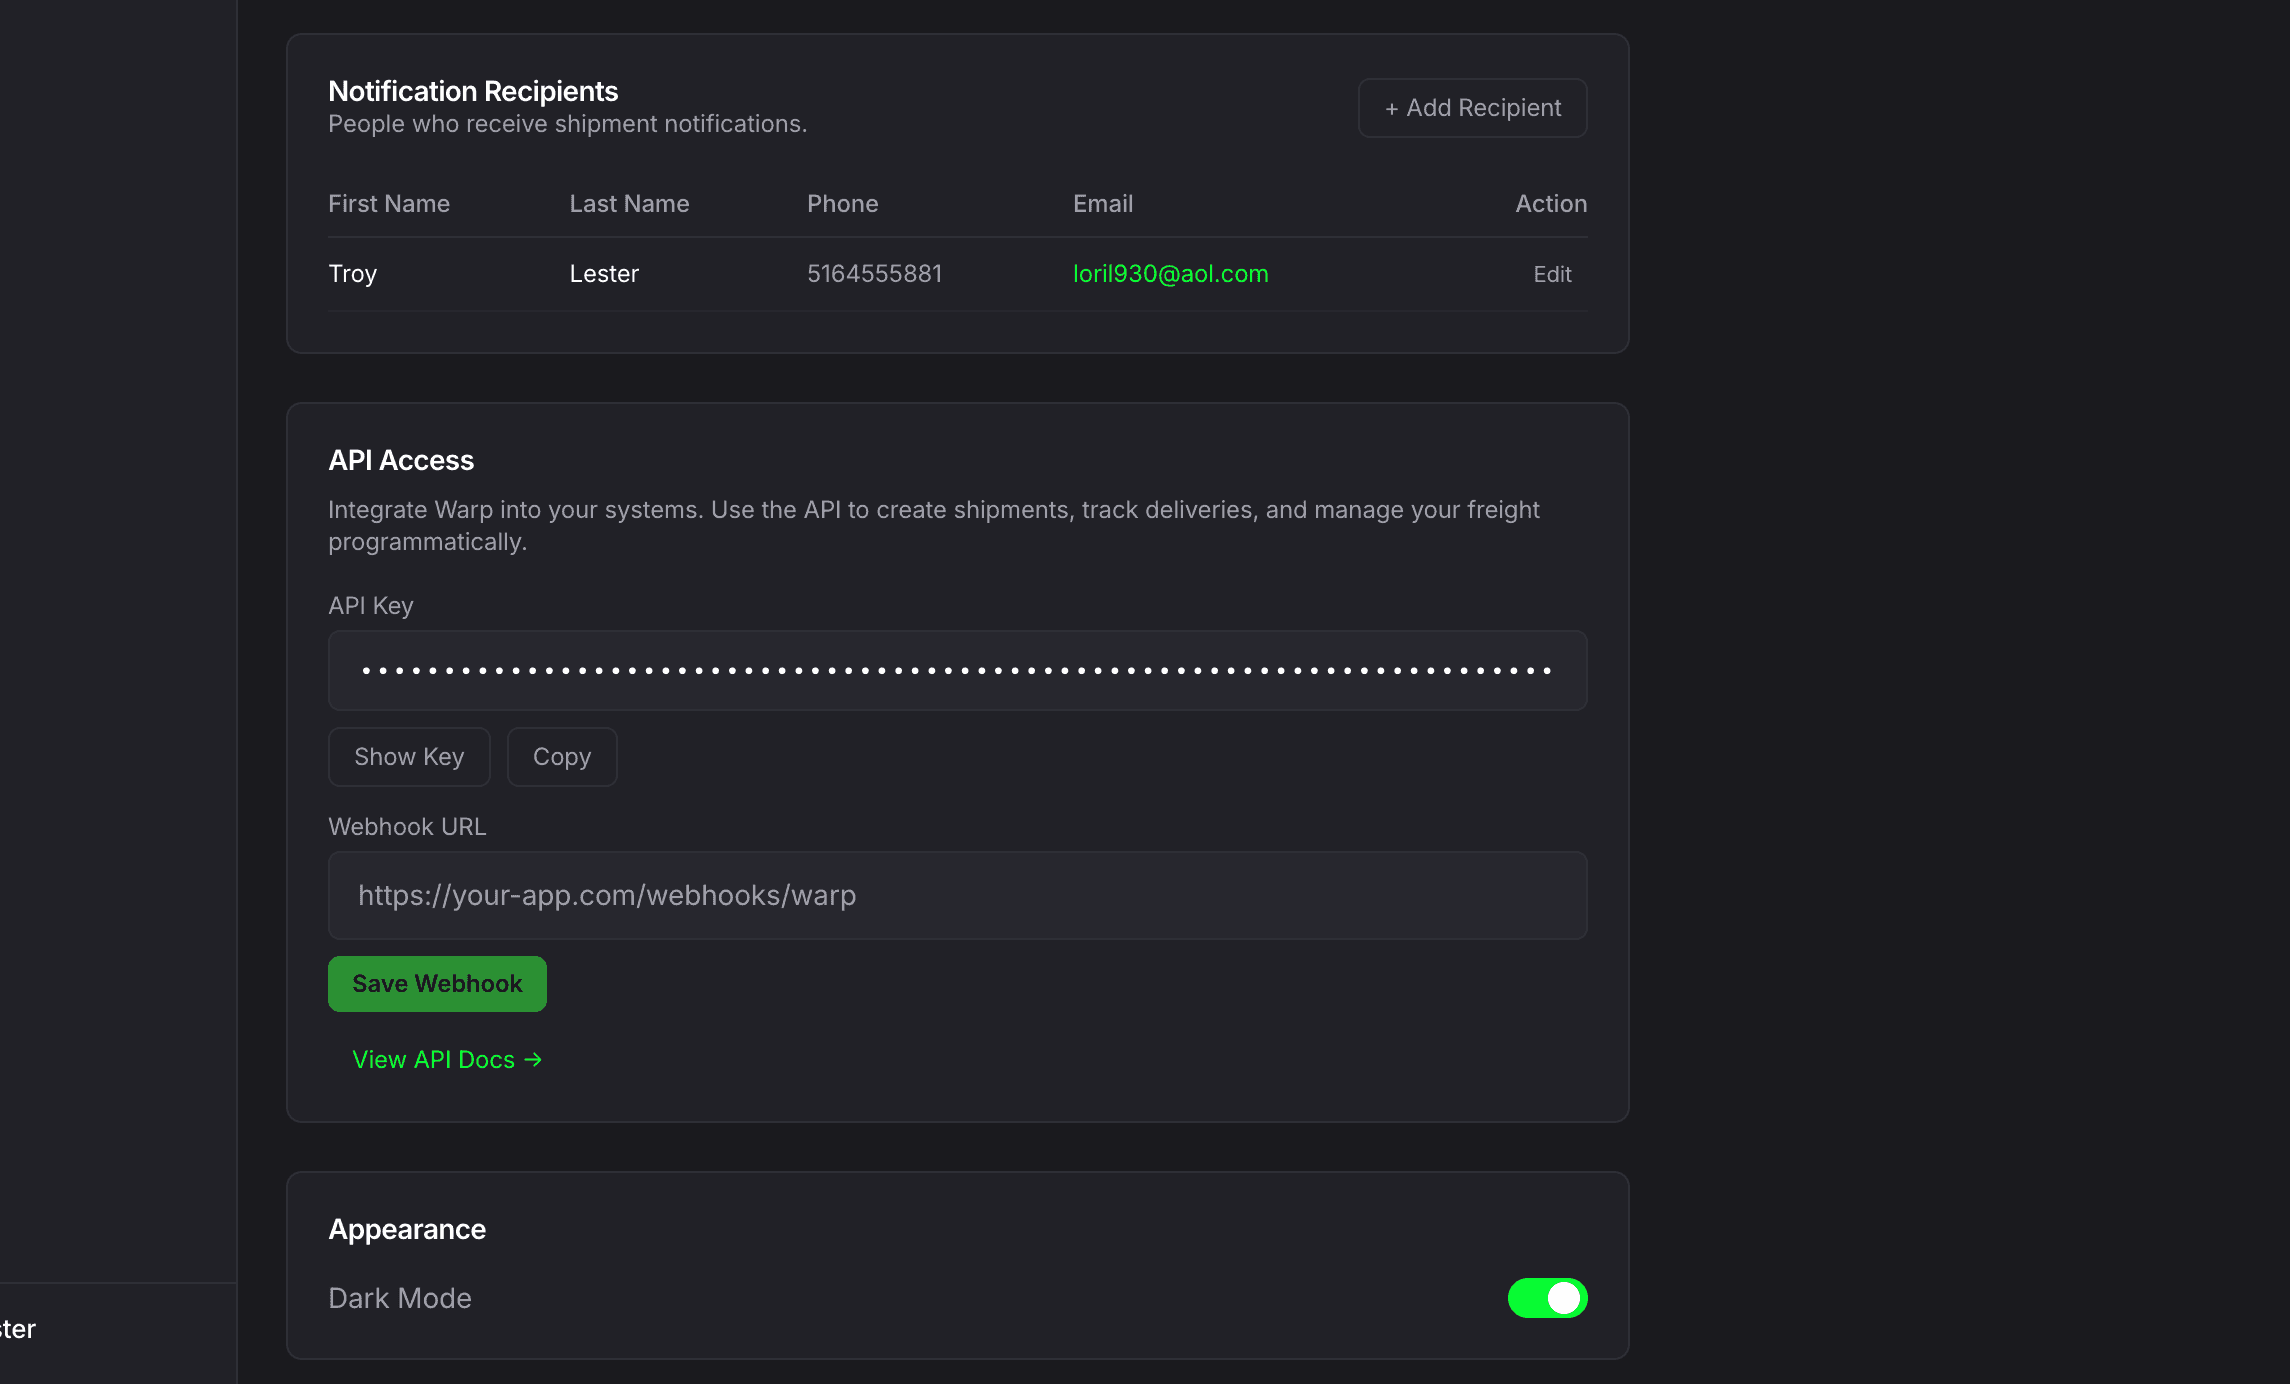Copy the API key to clipboard
Viewport: 2290px width, 1384px height.
pos(561,756)
